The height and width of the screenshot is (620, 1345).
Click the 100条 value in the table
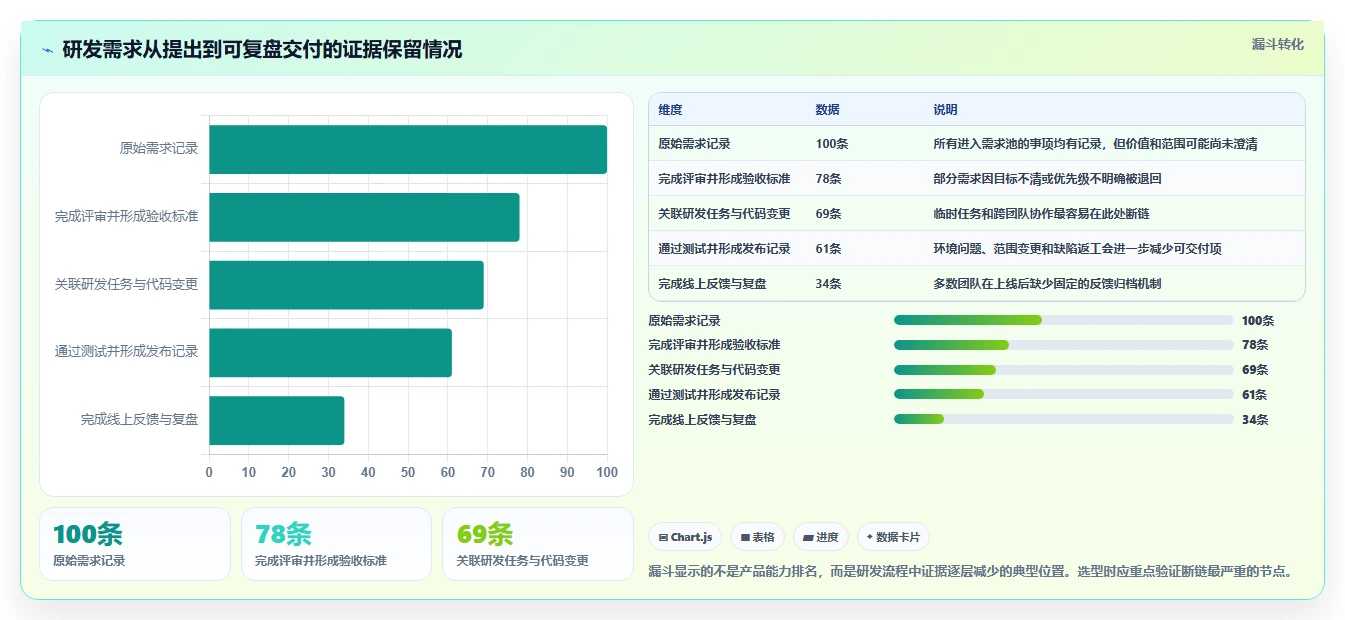[832, 144]
